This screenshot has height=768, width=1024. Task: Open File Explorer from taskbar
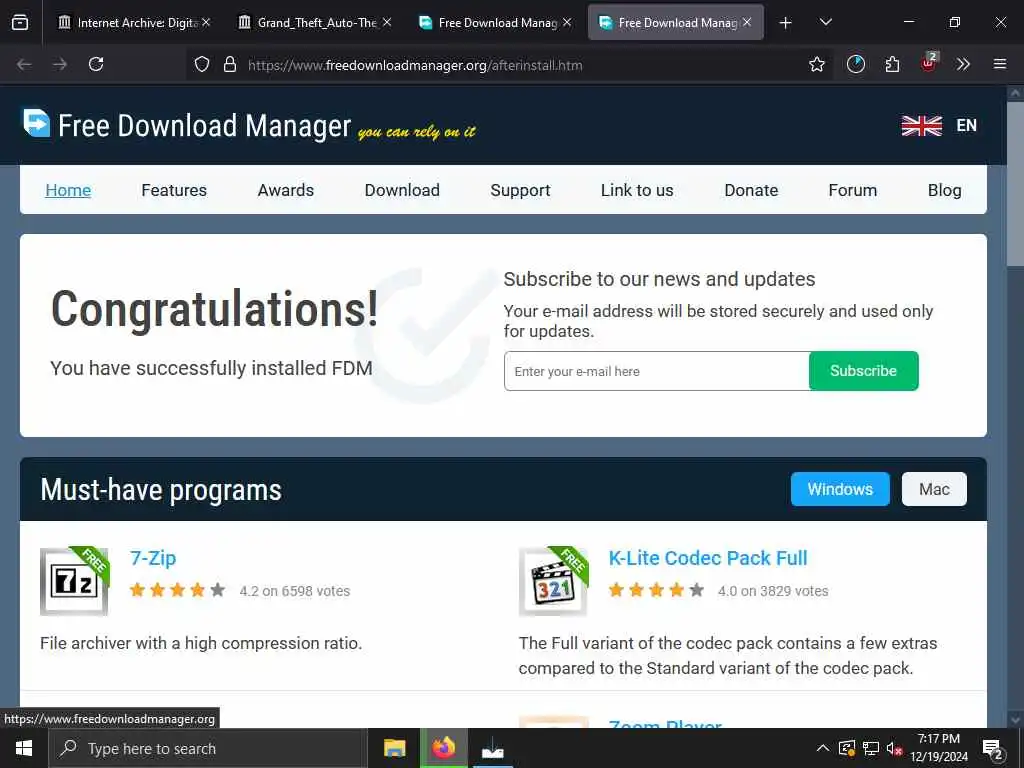click(394, 748)
